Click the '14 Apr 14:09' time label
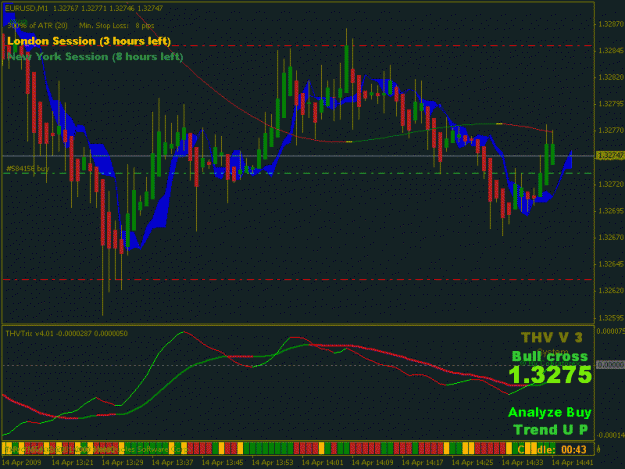The image size is (625, 469). [372, 463]
